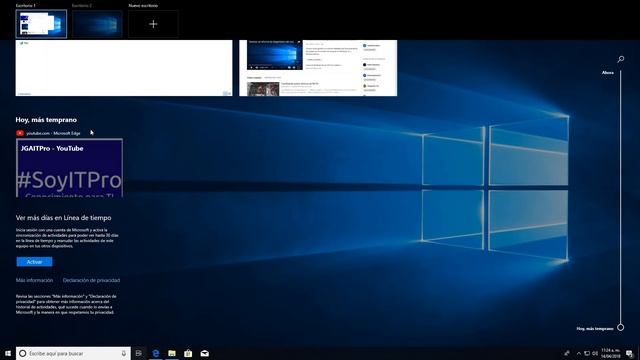Image resolution: width=640 pixels, height=360 pixels.
Task: Open the Action Center notifications icon
Action: 629,353
